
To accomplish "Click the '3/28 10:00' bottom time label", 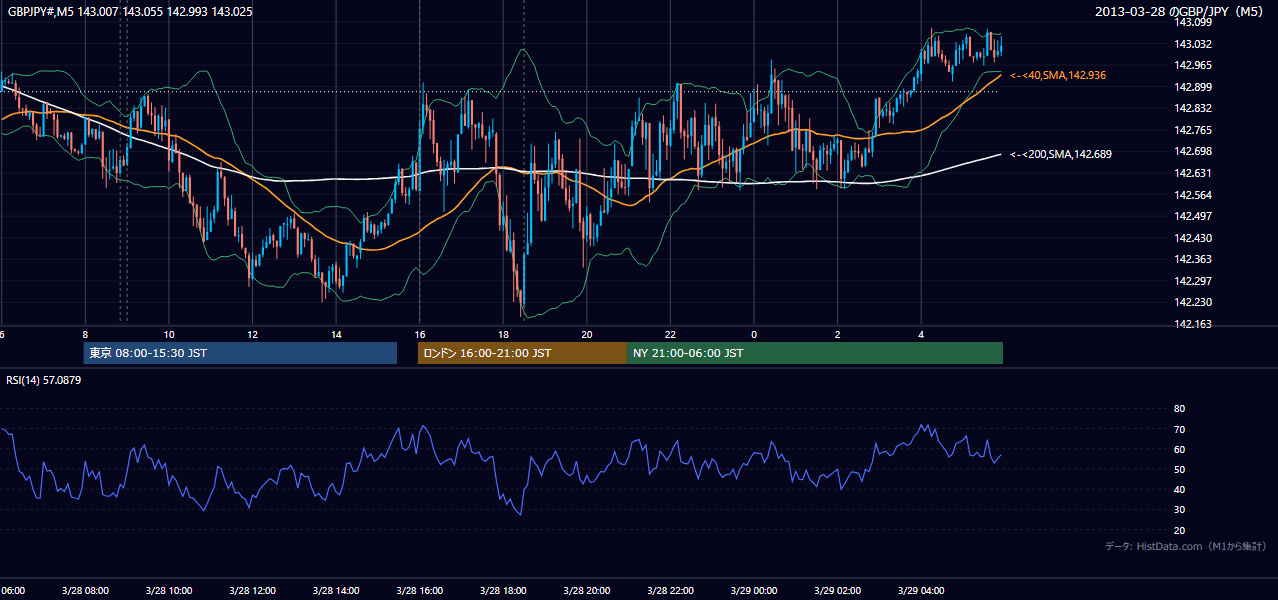I will [168, 591].
